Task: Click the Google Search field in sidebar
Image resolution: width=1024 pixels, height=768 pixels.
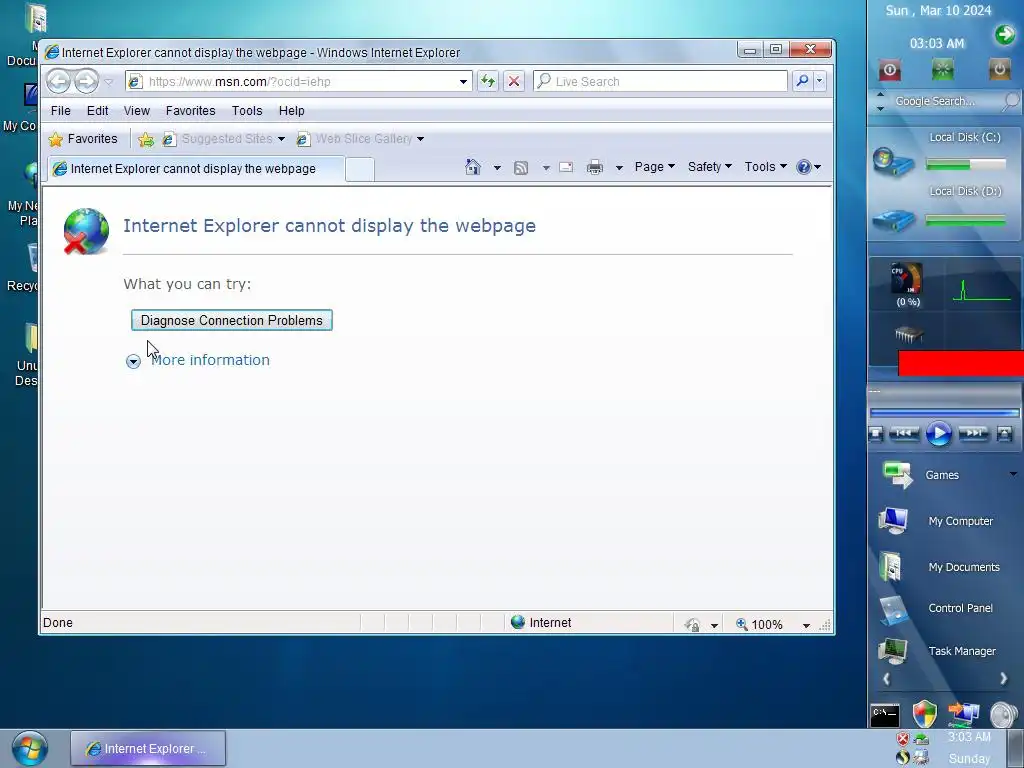Action: pyautogui.click(x=946, y=101)
